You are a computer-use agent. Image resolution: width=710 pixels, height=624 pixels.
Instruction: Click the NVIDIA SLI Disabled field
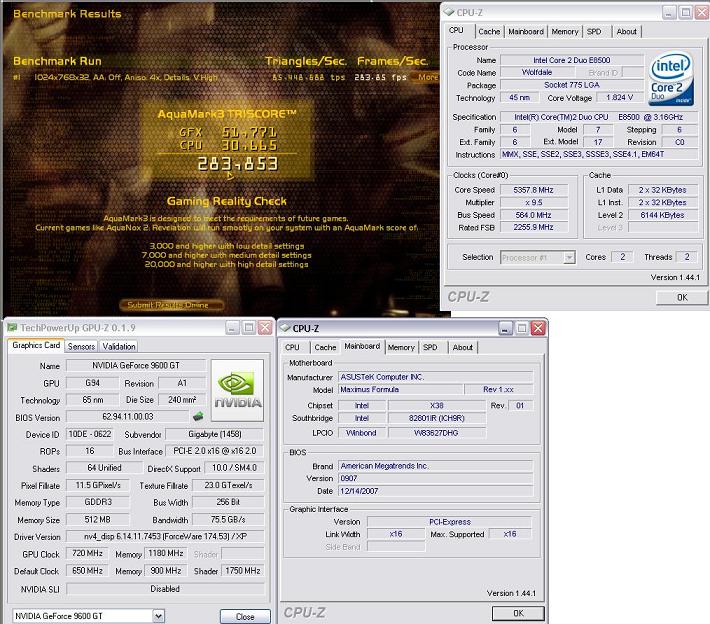tap(165, 589)
